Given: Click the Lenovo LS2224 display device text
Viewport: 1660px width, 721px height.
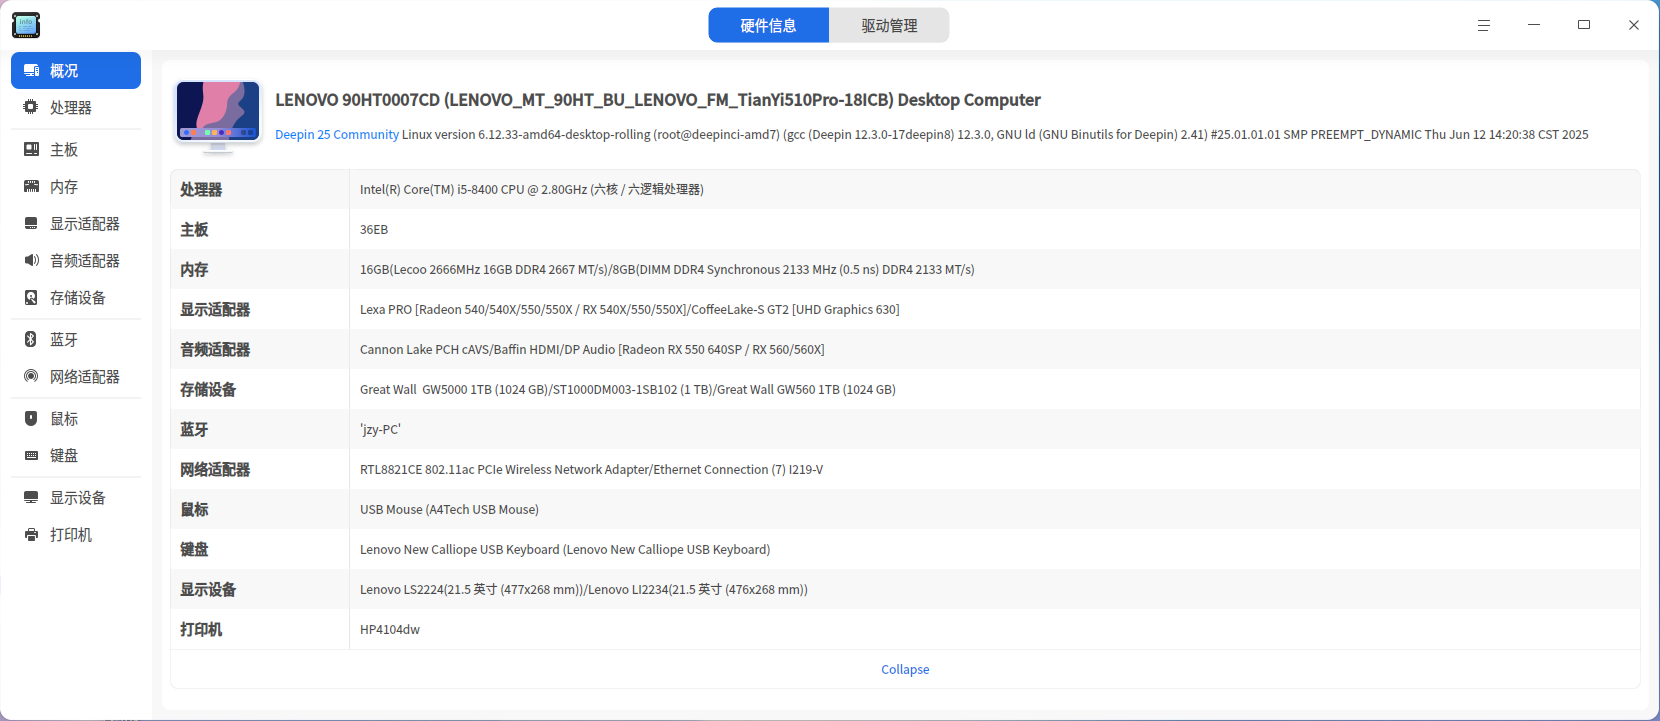Looking at the screenshot, I should point(584,589).
